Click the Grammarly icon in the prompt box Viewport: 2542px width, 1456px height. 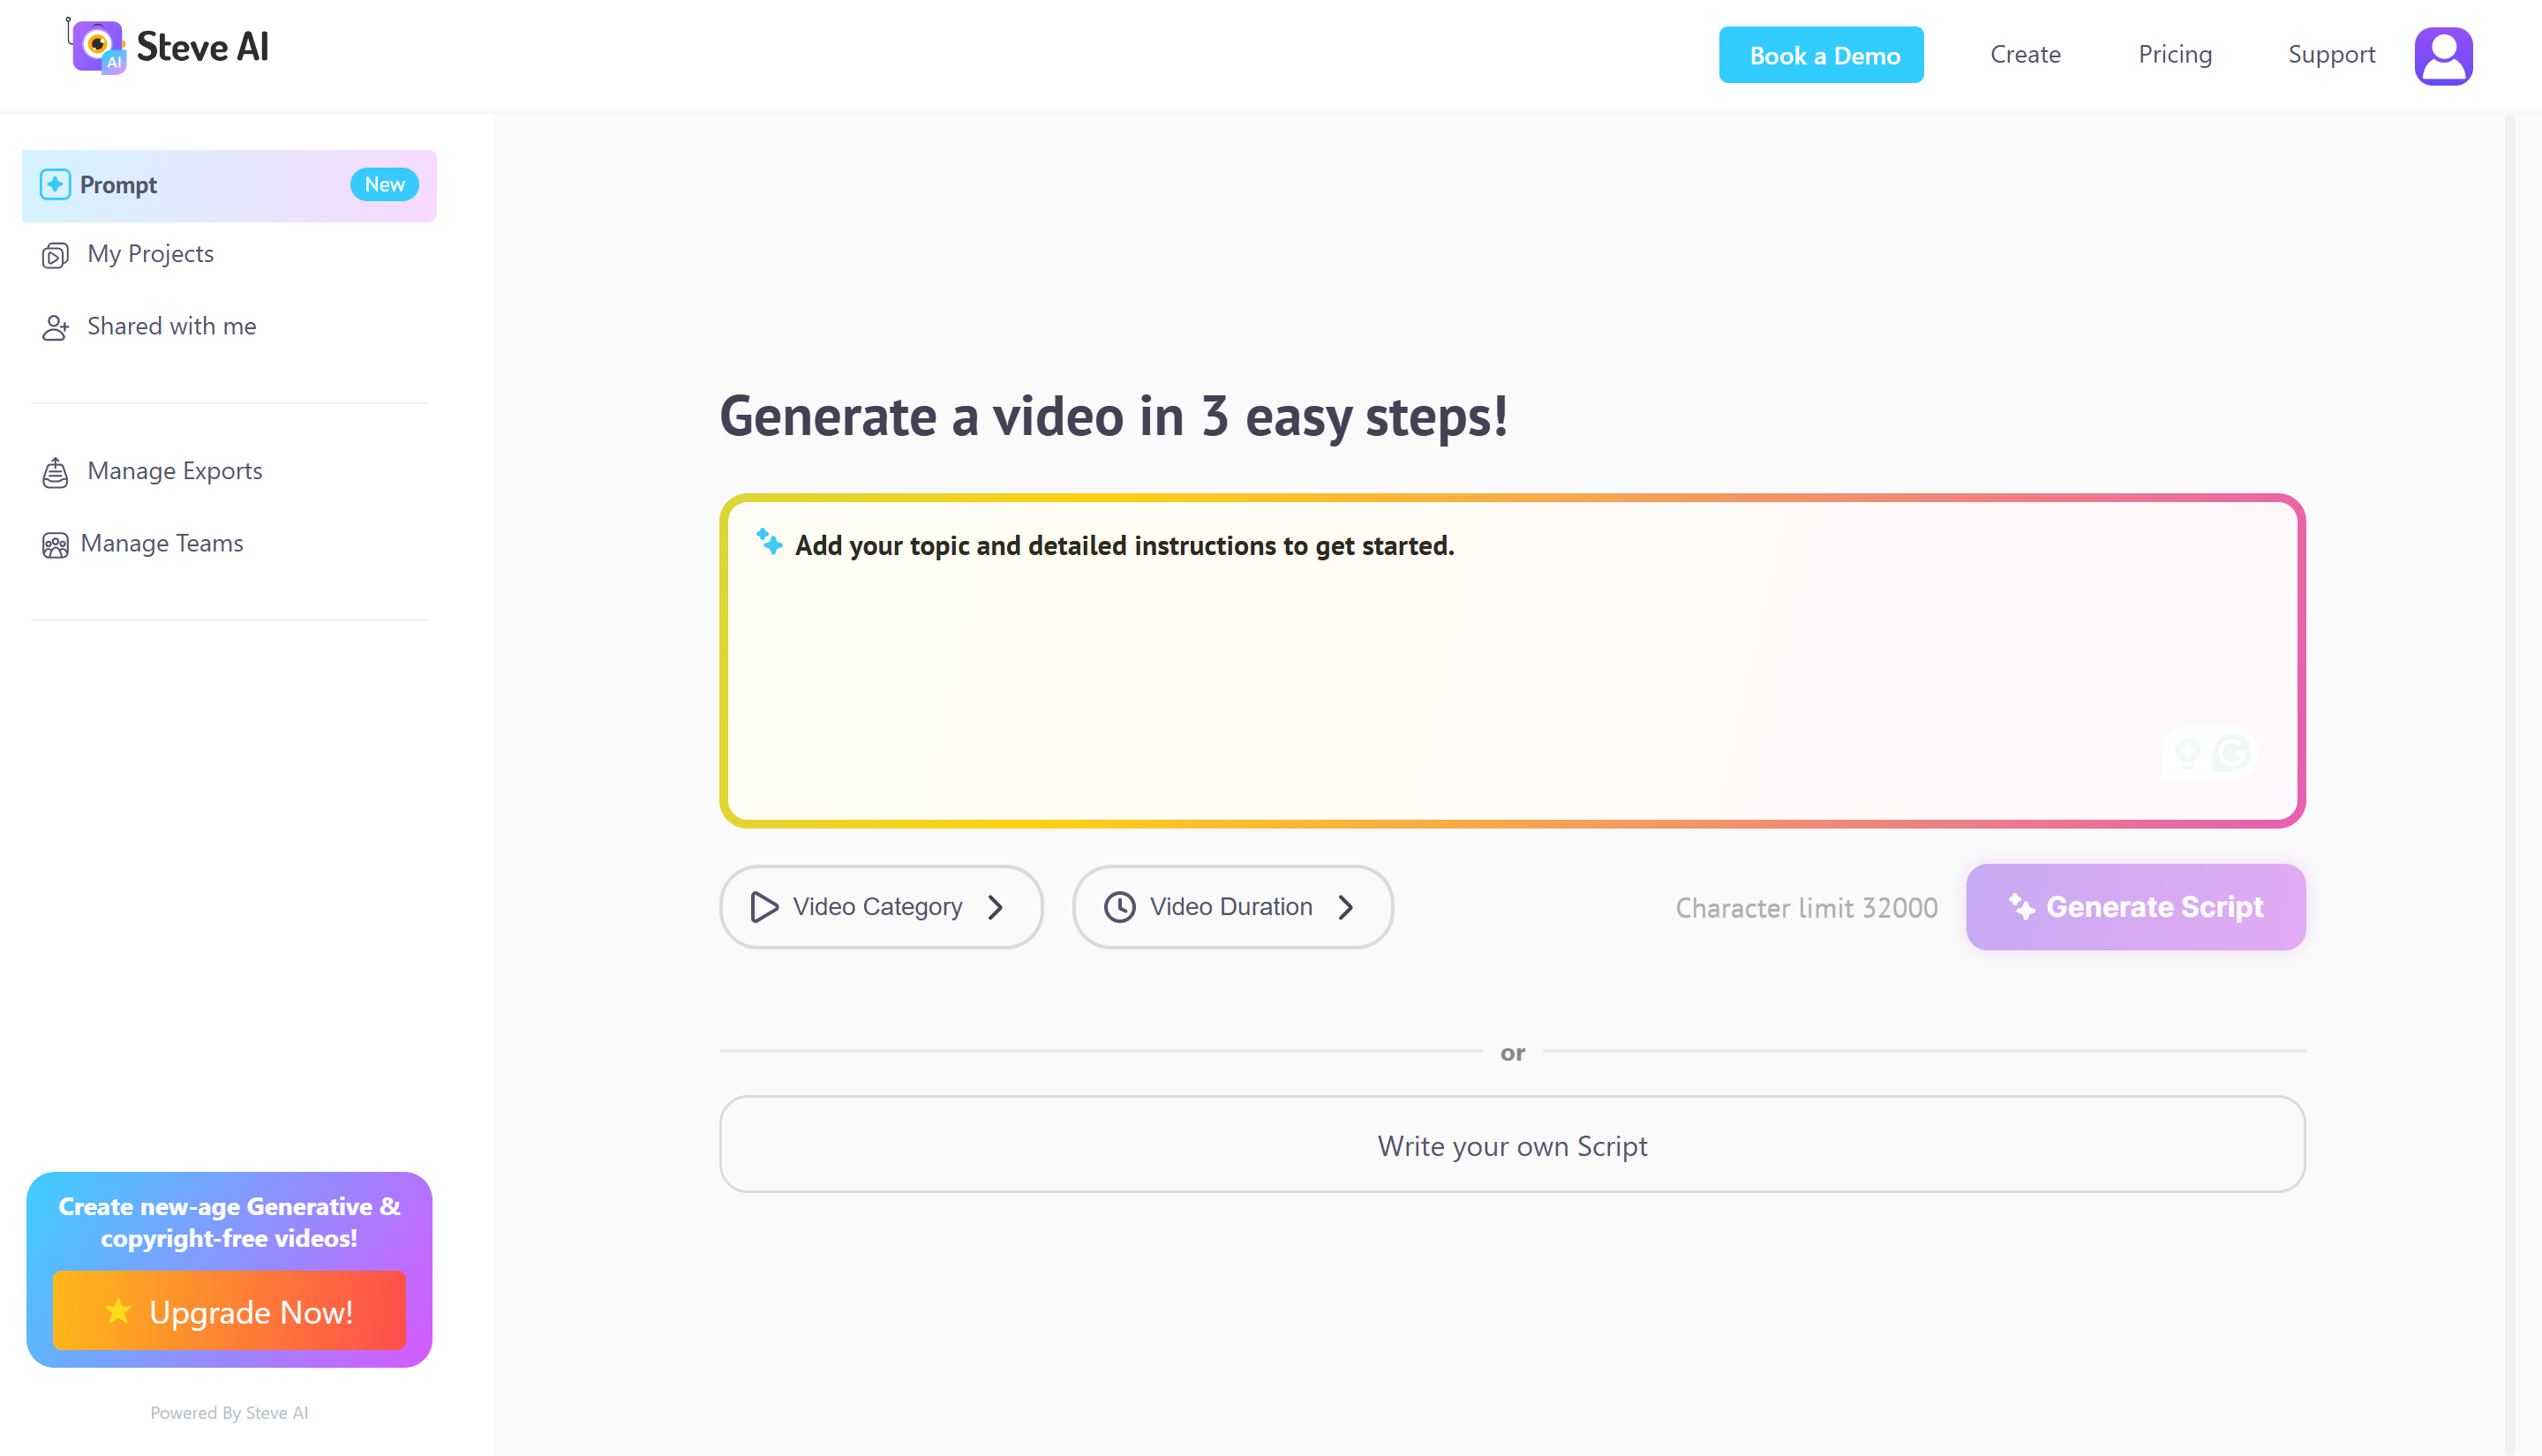coord(2232,753)
